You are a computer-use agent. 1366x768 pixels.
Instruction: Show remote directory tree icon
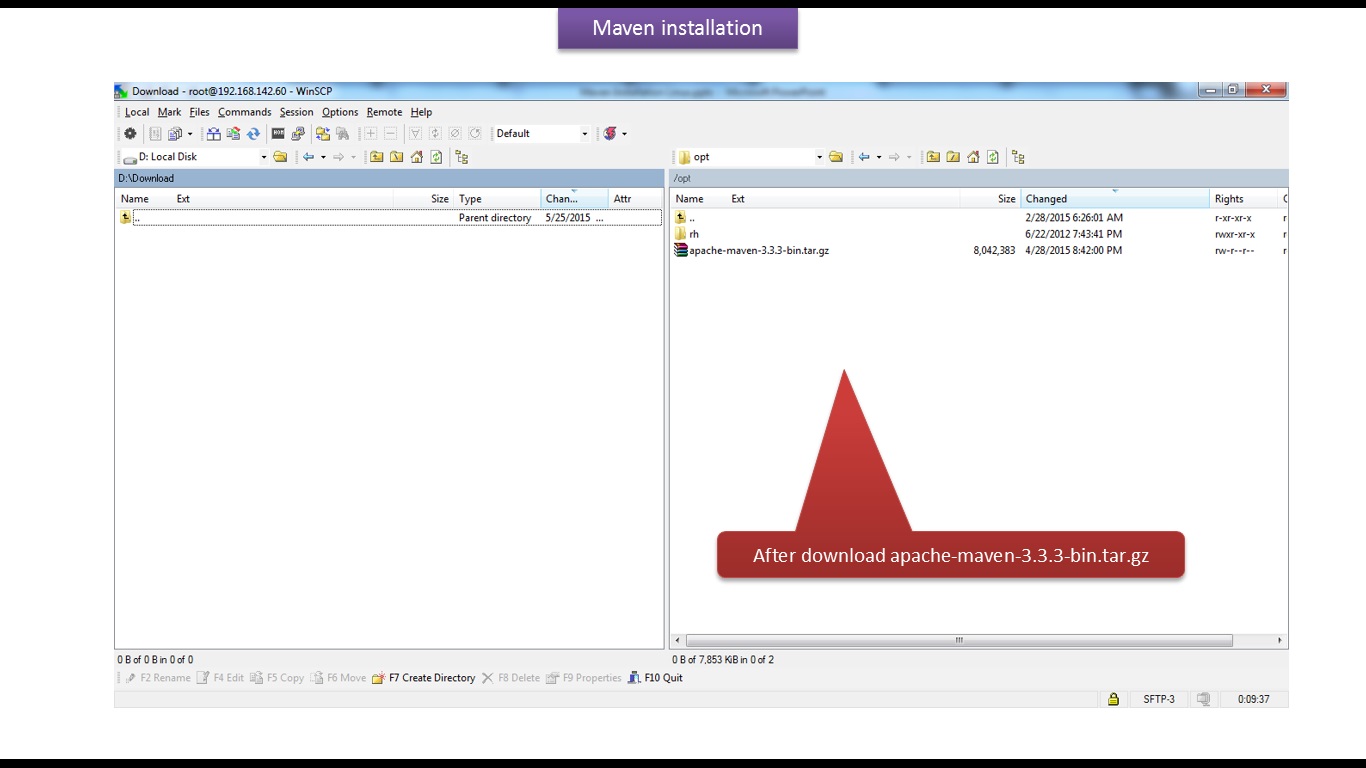1018,157
